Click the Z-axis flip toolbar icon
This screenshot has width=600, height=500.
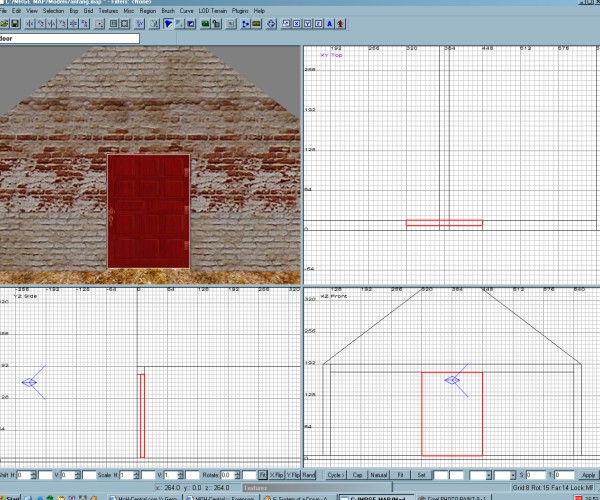click(73, 24)
